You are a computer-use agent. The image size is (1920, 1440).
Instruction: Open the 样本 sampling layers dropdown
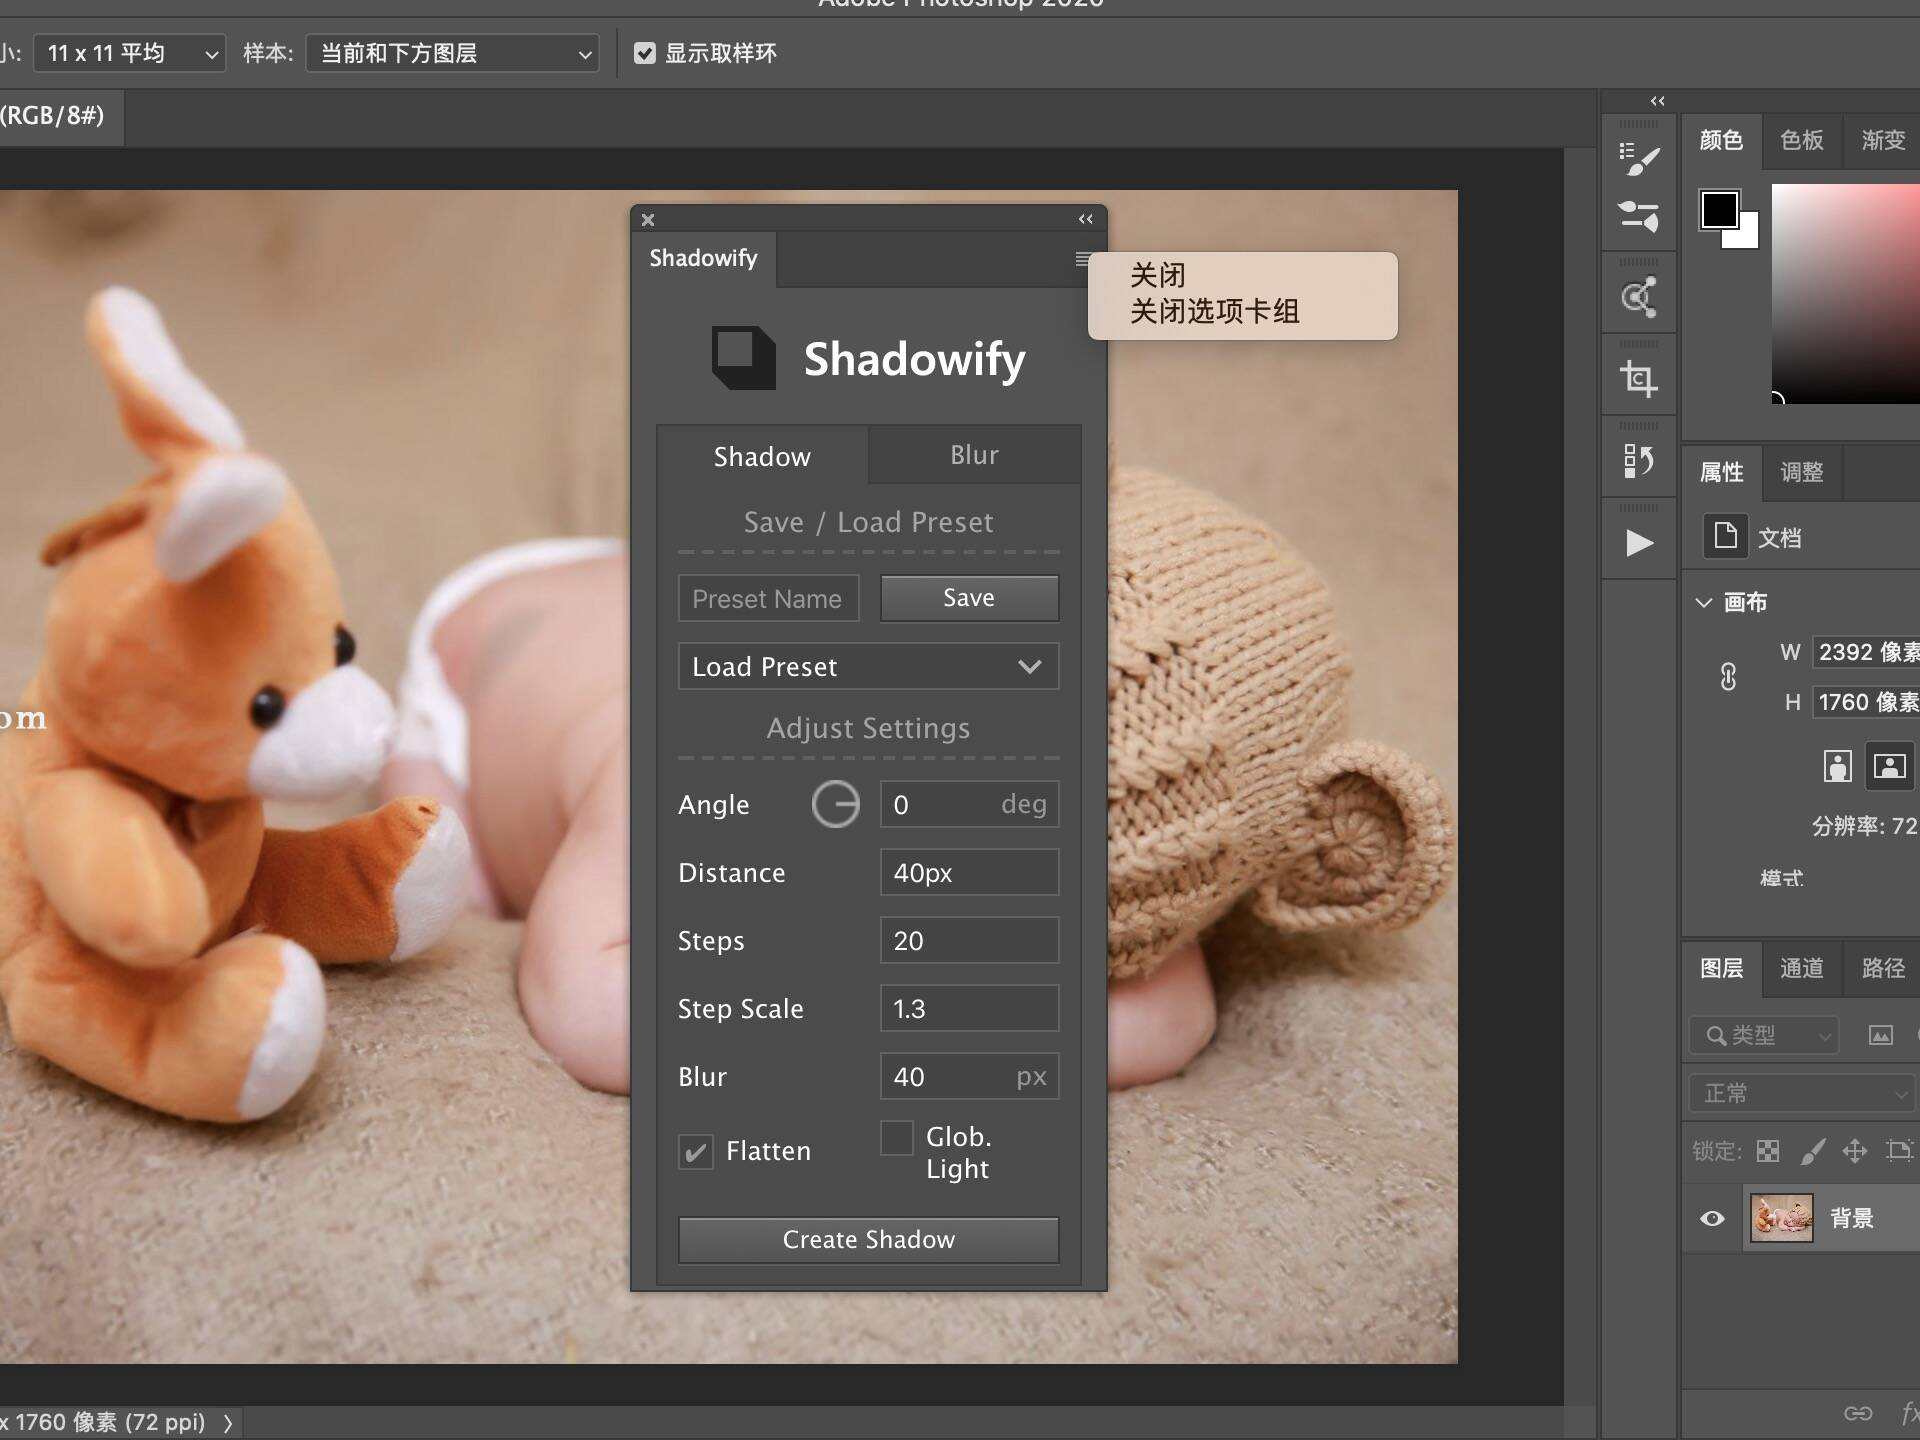[x=452, y=53]
